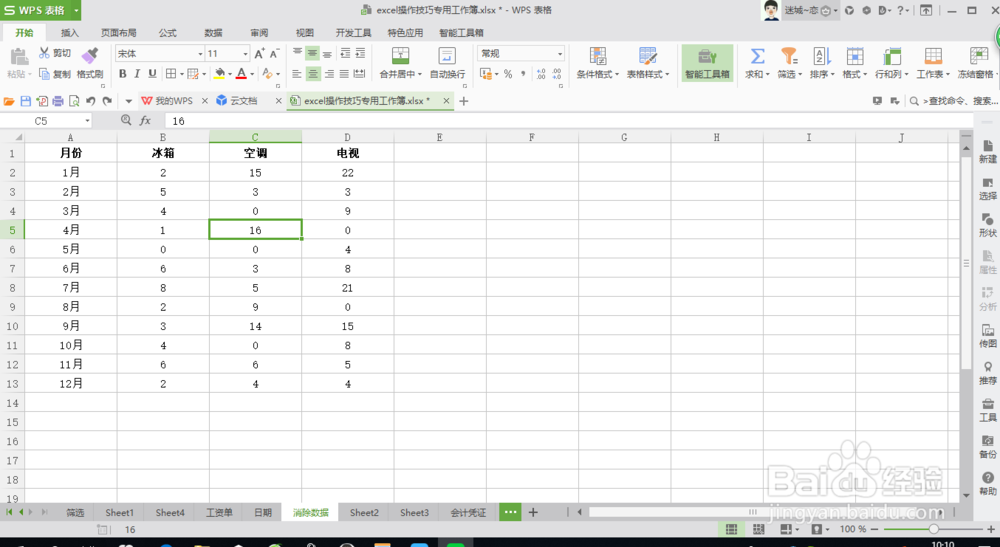Image resolution: width=1000 pixels, height=547 pixels.
Task: Switch to the 页面布局 ribbon tab
Action: [119, 33]
